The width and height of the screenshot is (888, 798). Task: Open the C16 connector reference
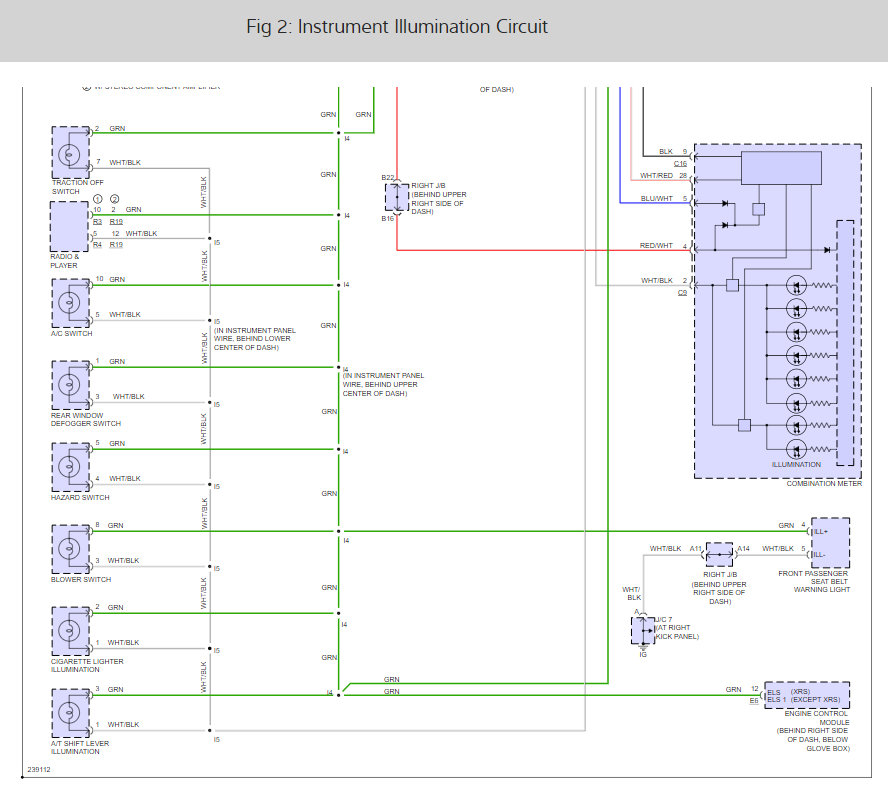680,163
